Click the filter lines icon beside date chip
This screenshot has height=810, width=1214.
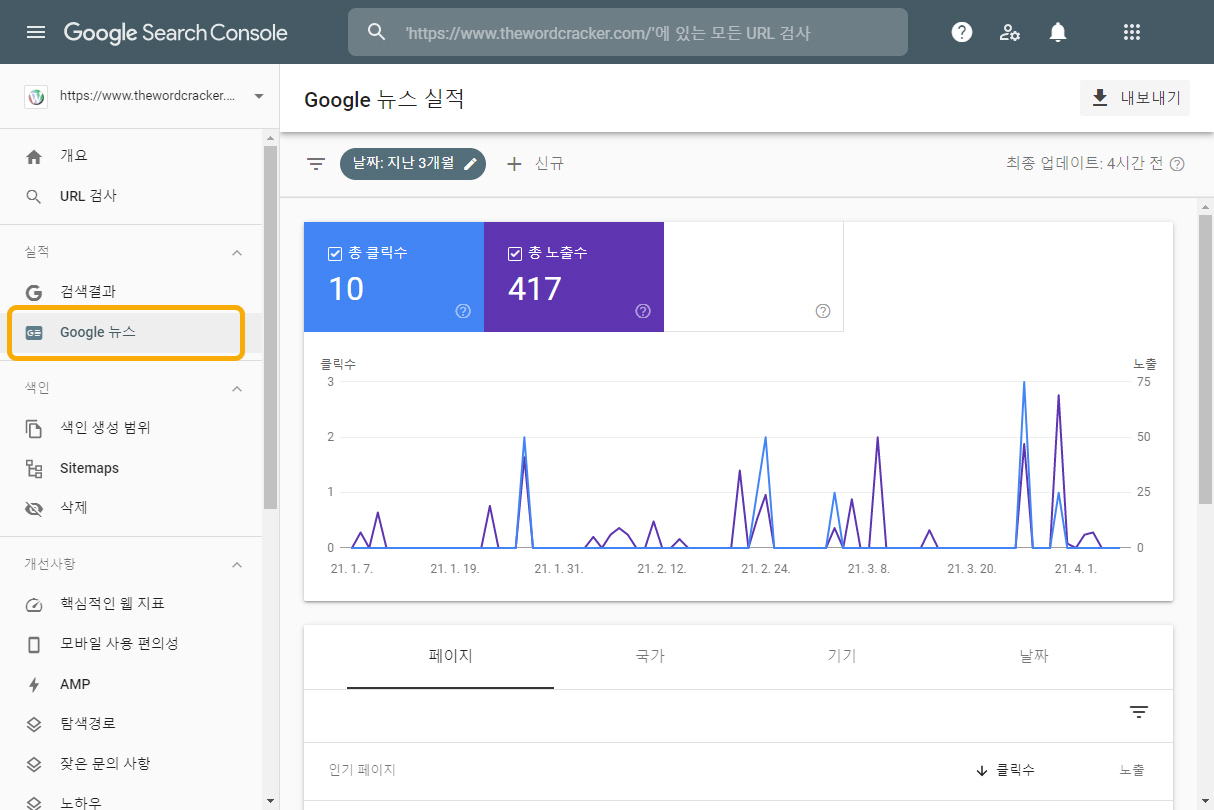316,164
